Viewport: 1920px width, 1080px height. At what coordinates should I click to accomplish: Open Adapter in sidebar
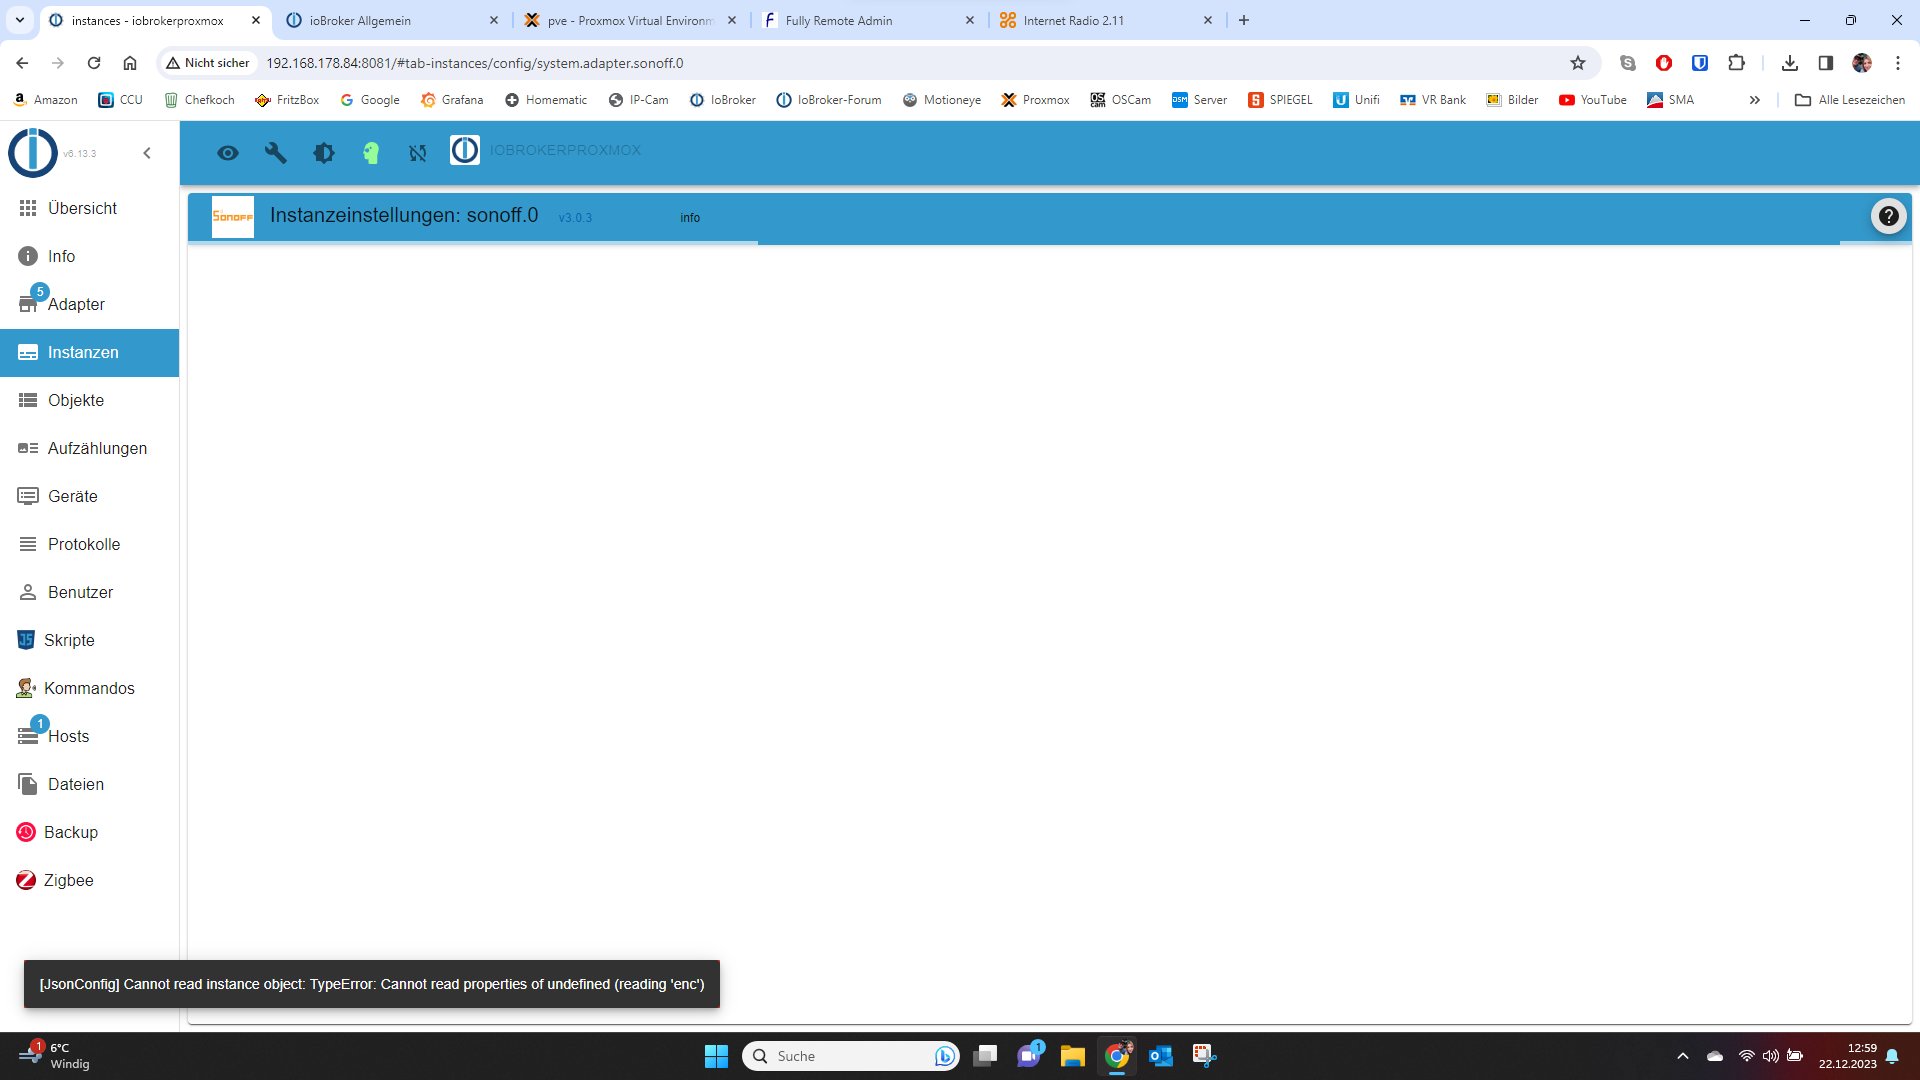point(90,304)
